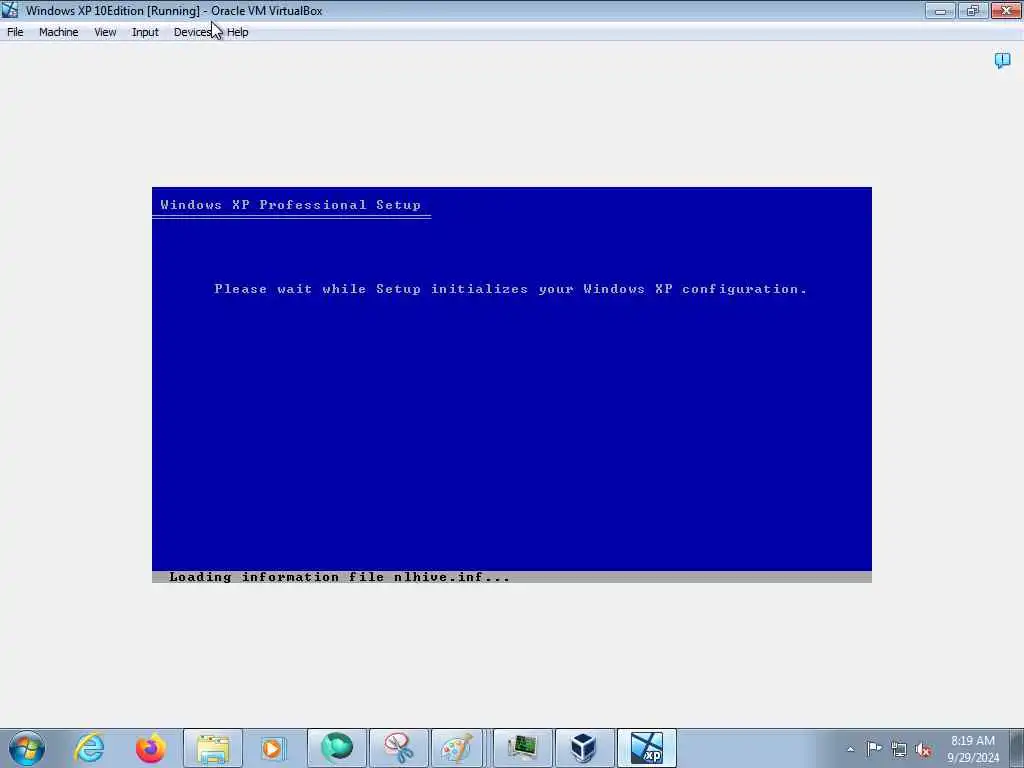This screenshot has height=768, width=1024.
Task: Open Windows Explorer folder icon in taskbar
Action: 213,748
